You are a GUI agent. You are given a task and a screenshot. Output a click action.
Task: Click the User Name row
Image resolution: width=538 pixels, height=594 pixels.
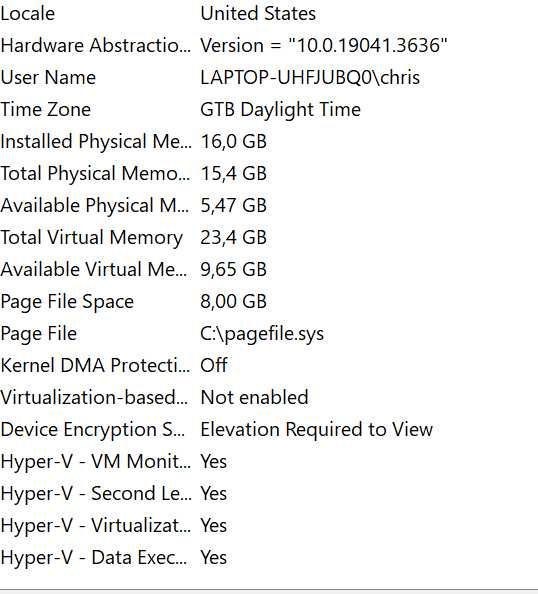click(x=269, y=78)
